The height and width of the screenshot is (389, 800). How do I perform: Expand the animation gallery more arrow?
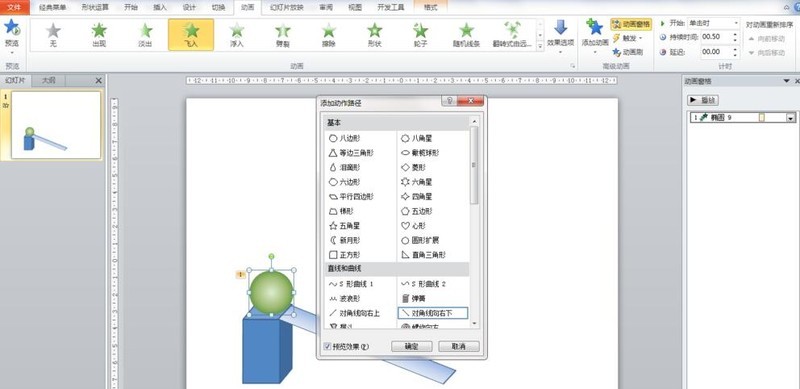click(540, 46)
